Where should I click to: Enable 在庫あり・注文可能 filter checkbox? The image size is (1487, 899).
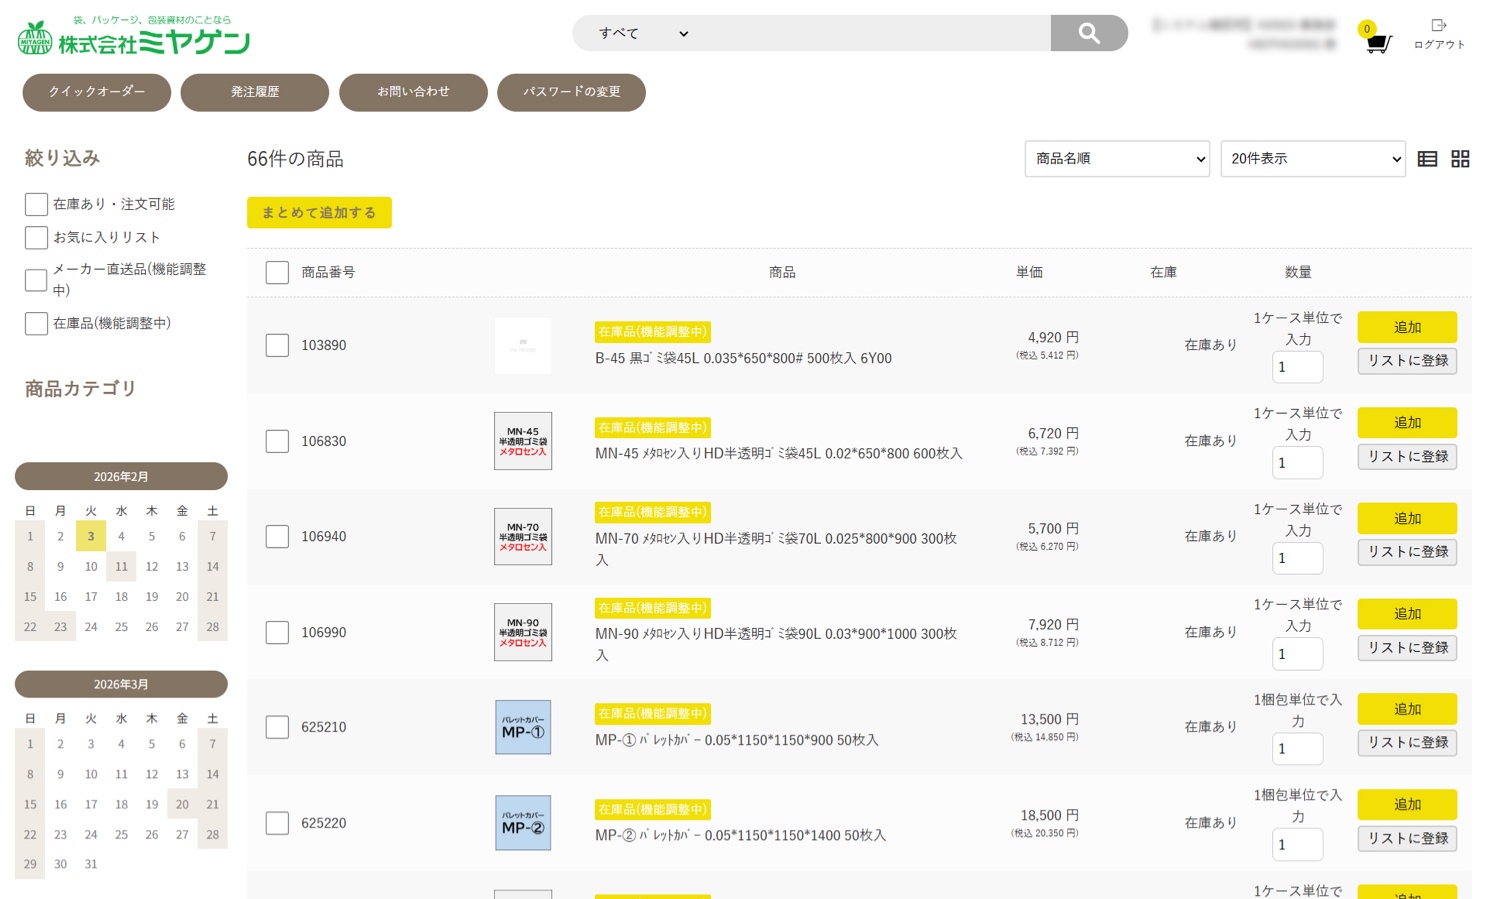pos(36,204)
